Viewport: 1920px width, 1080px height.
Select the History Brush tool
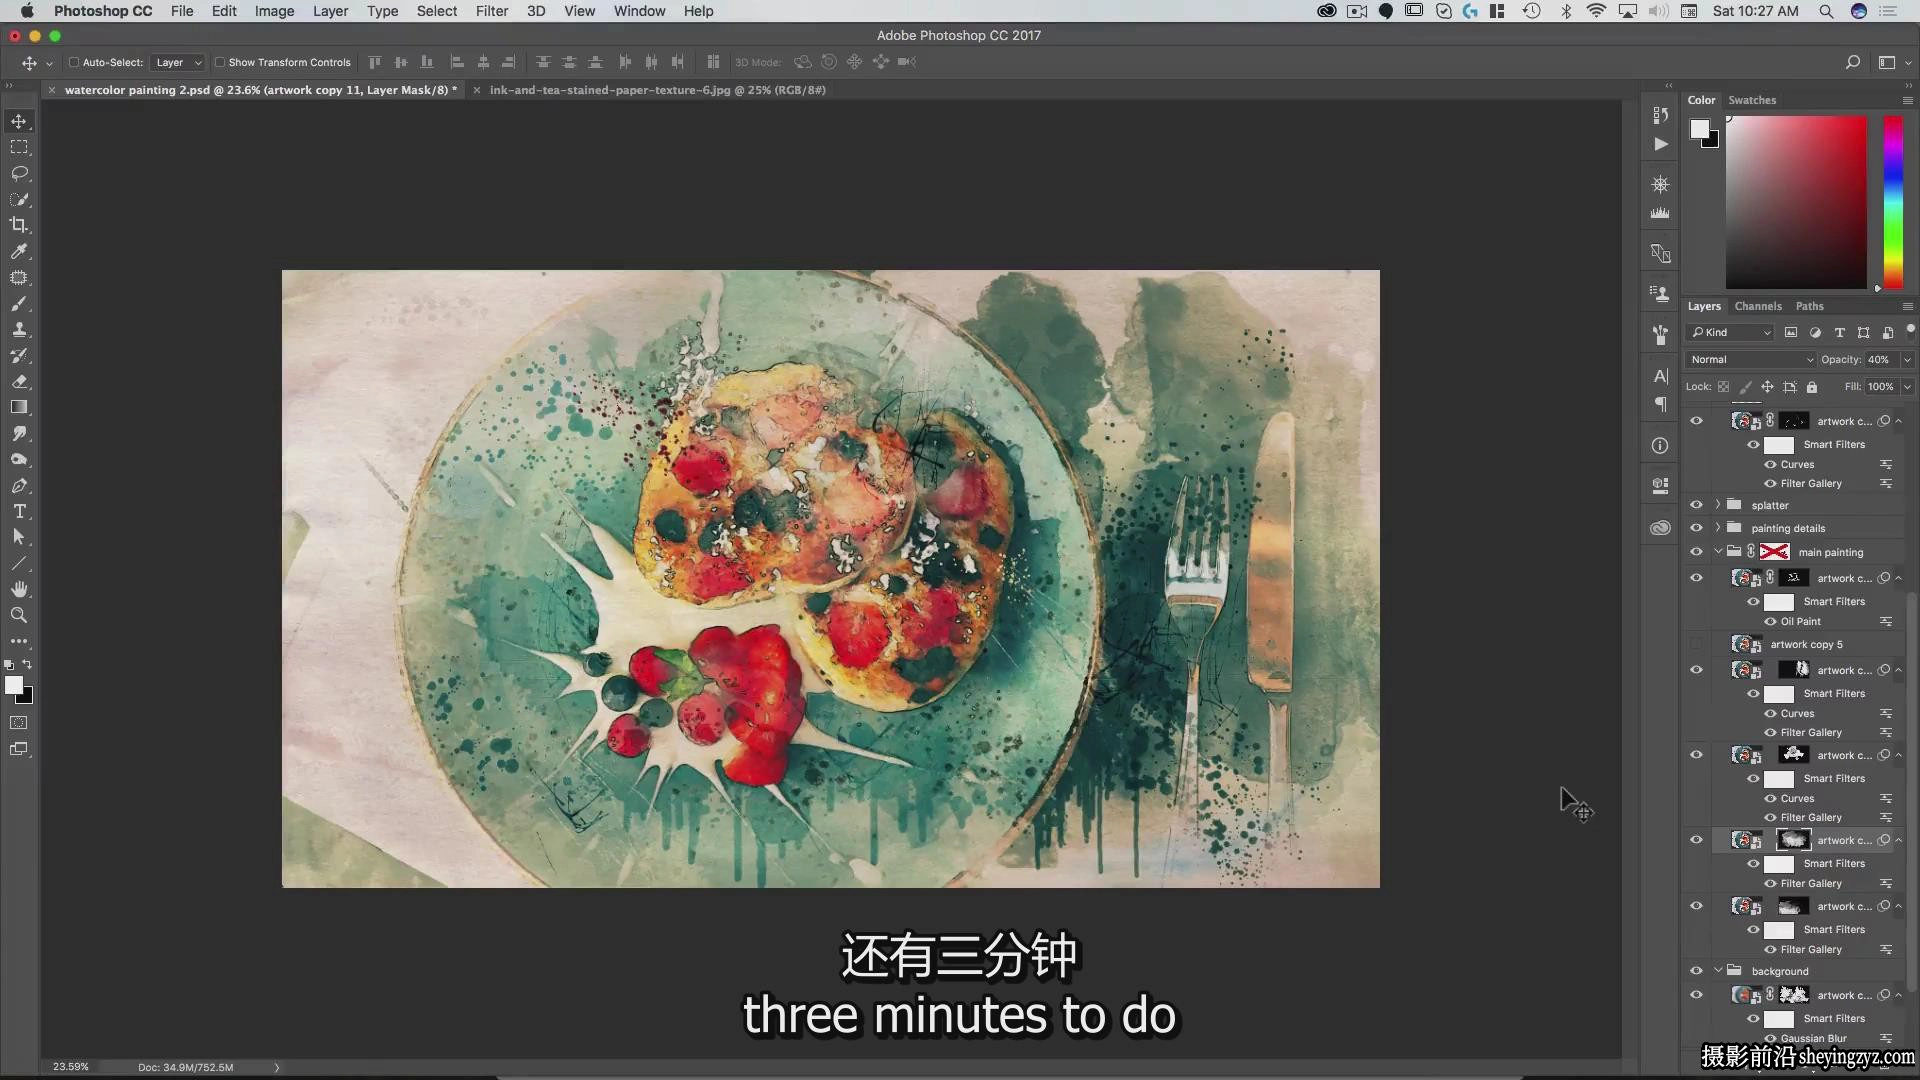point(19,355)
